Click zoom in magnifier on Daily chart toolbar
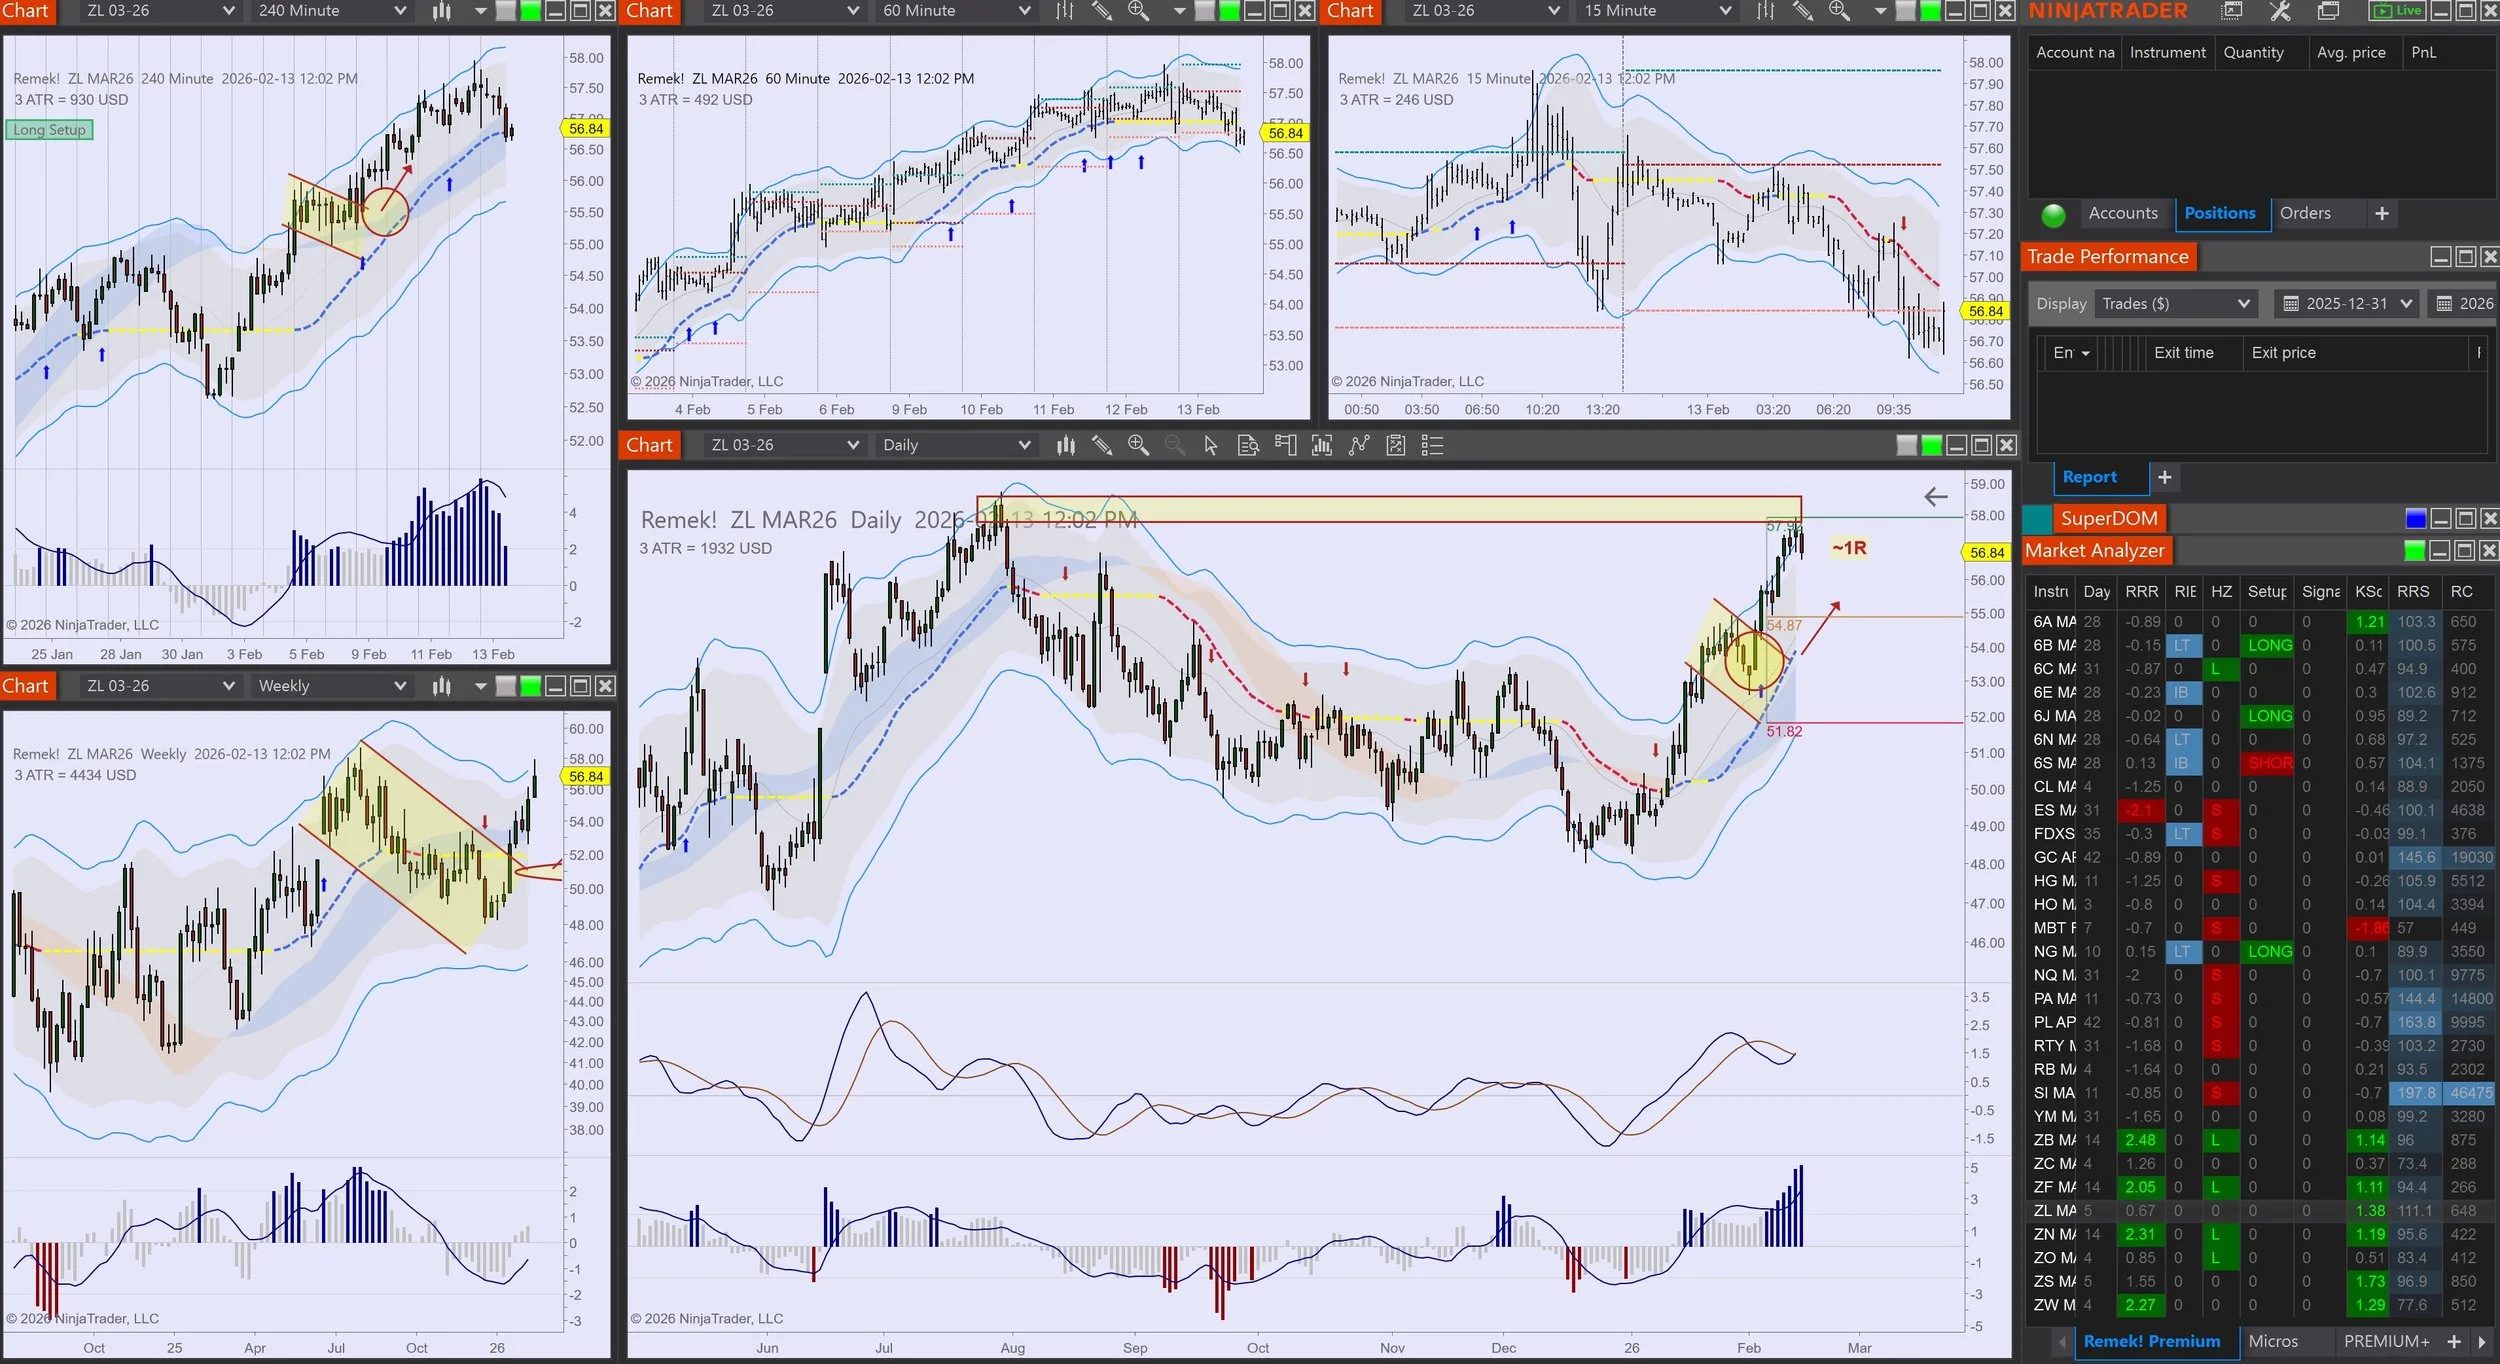This screenshot has width=2500, height=1364. (1138, 446)
